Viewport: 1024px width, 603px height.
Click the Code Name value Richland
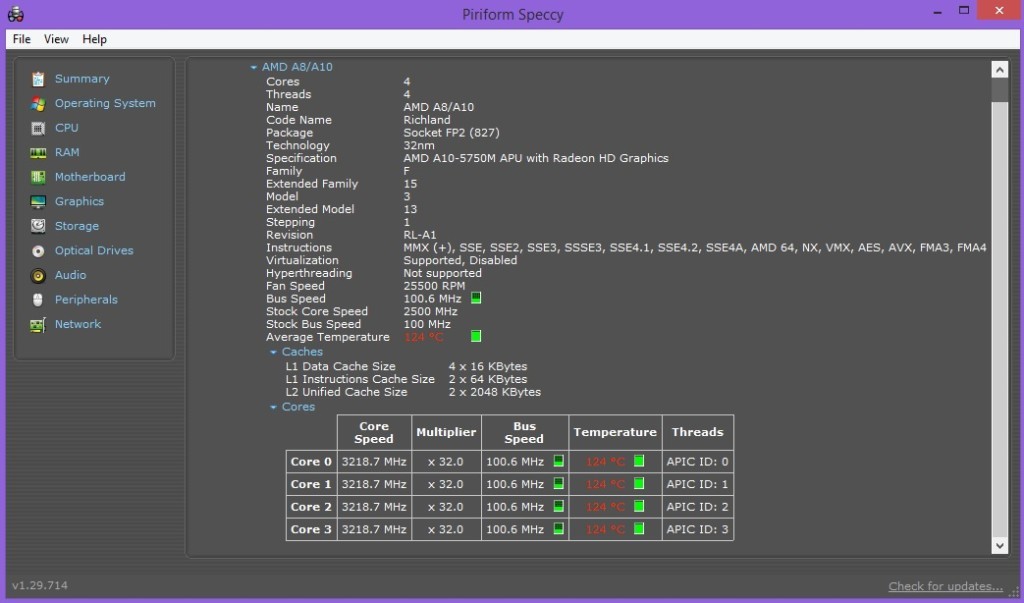click(x=426, y=120)
